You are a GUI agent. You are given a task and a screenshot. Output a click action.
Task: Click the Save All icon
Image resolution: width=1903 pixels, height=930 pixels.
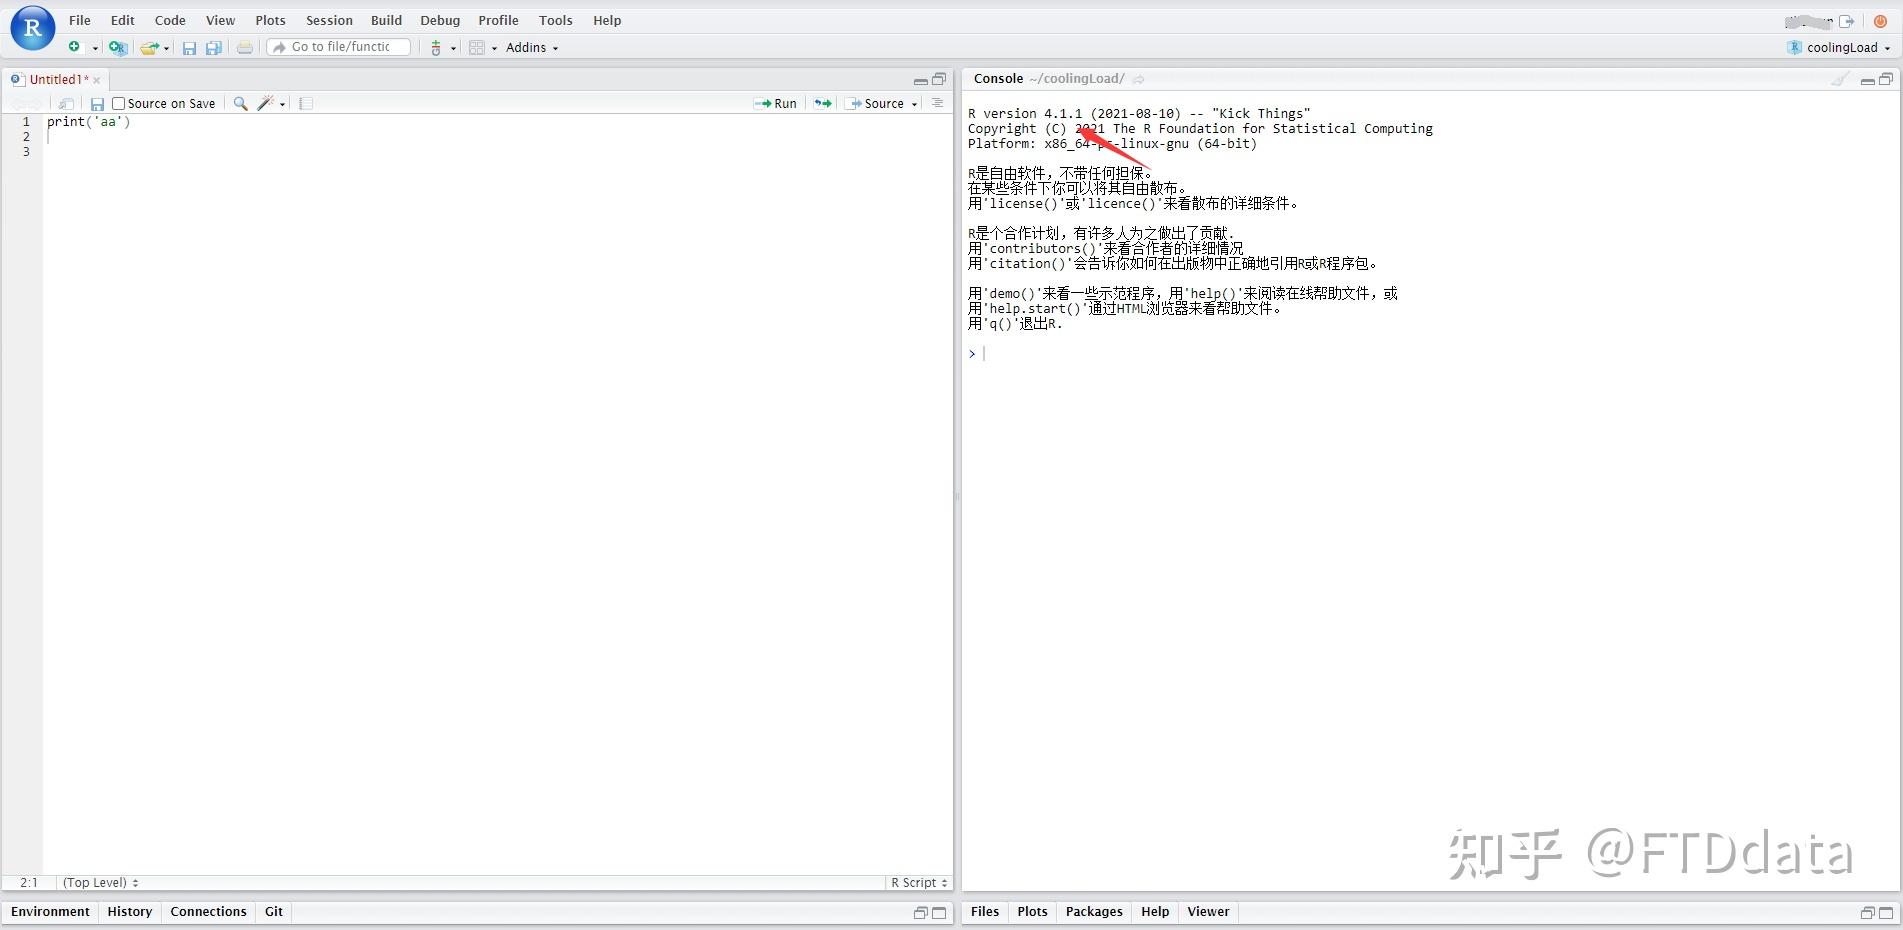(x=213, y=47)
